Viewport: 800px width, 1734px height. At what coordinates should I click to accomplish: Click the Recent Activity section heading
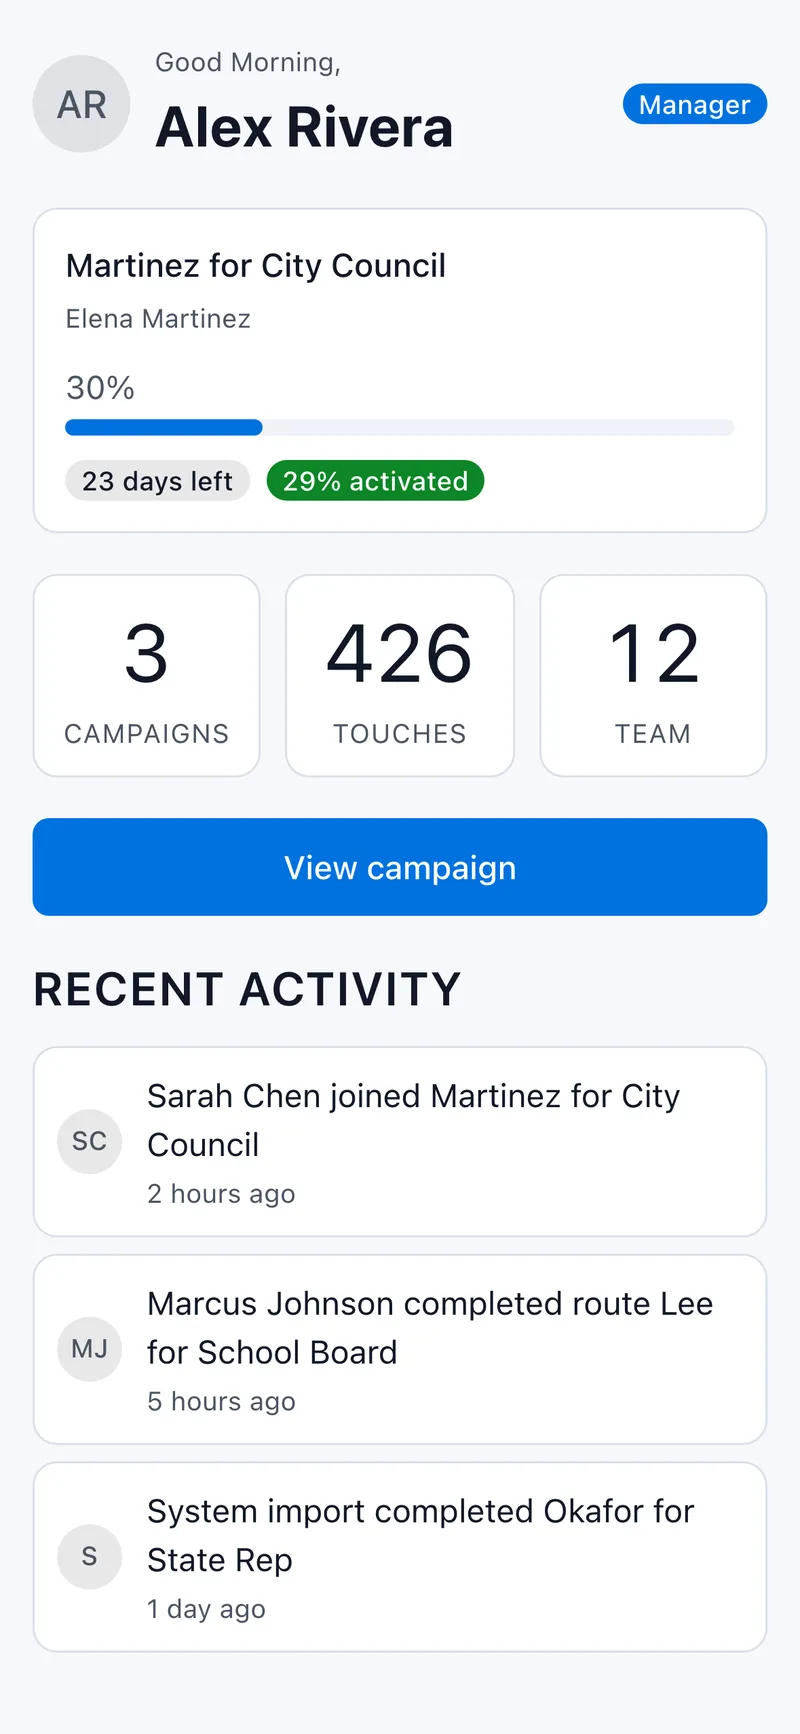[247, 989]
